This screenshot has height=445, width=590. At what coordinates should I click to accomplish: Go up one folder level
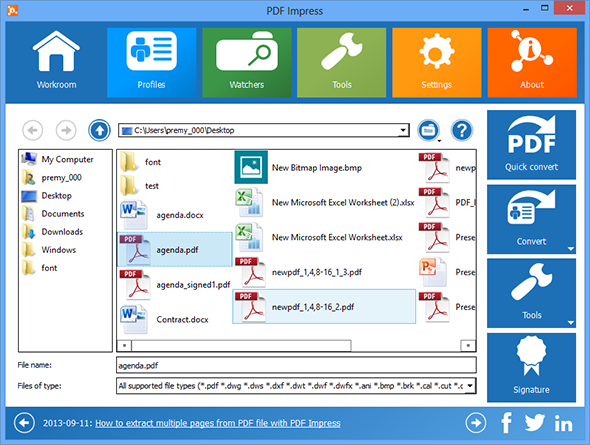99,130
